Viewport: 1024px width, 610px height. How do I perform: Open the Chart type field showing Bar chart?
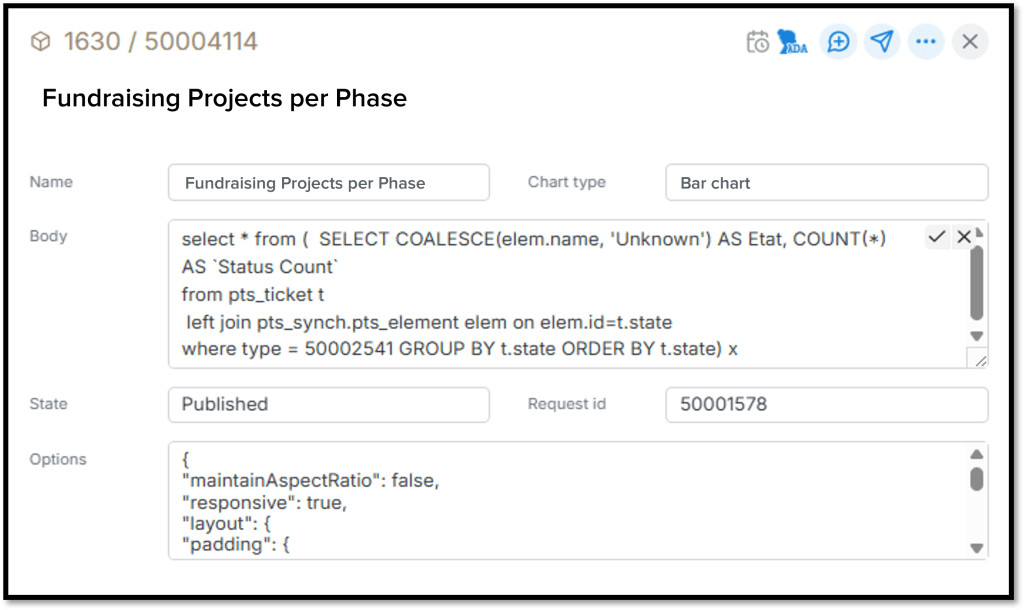pos(826,183)
